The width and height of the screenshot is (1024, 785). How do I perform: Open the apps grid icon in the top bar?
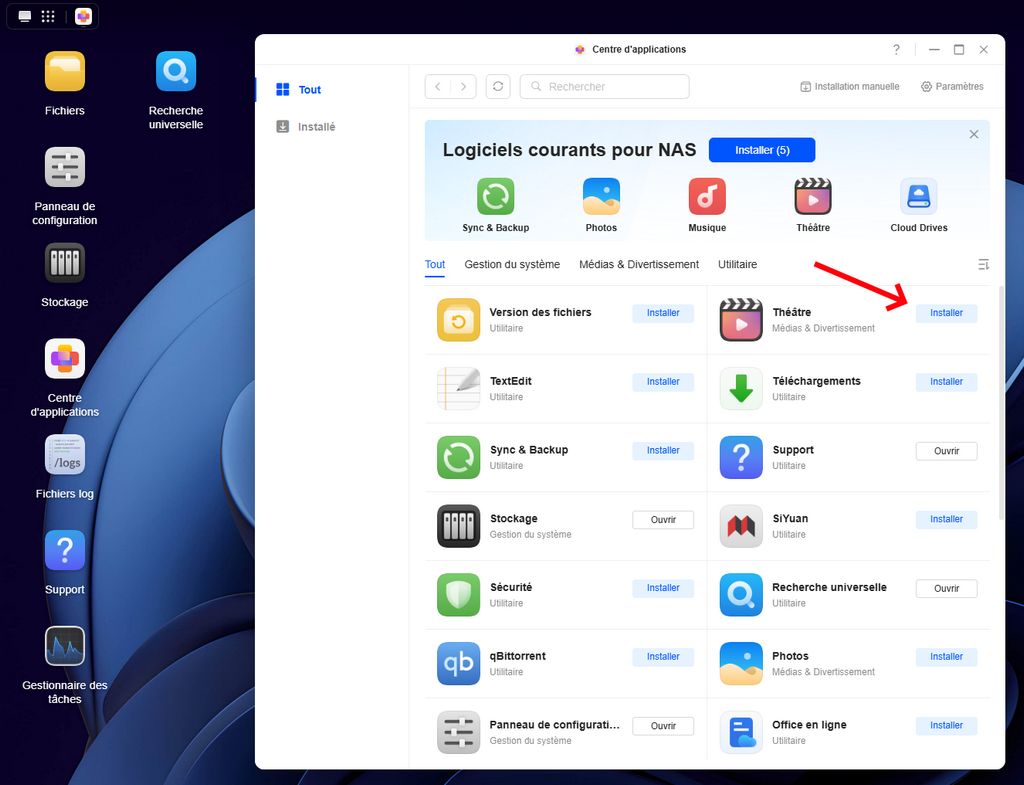[x=48, y=17]
